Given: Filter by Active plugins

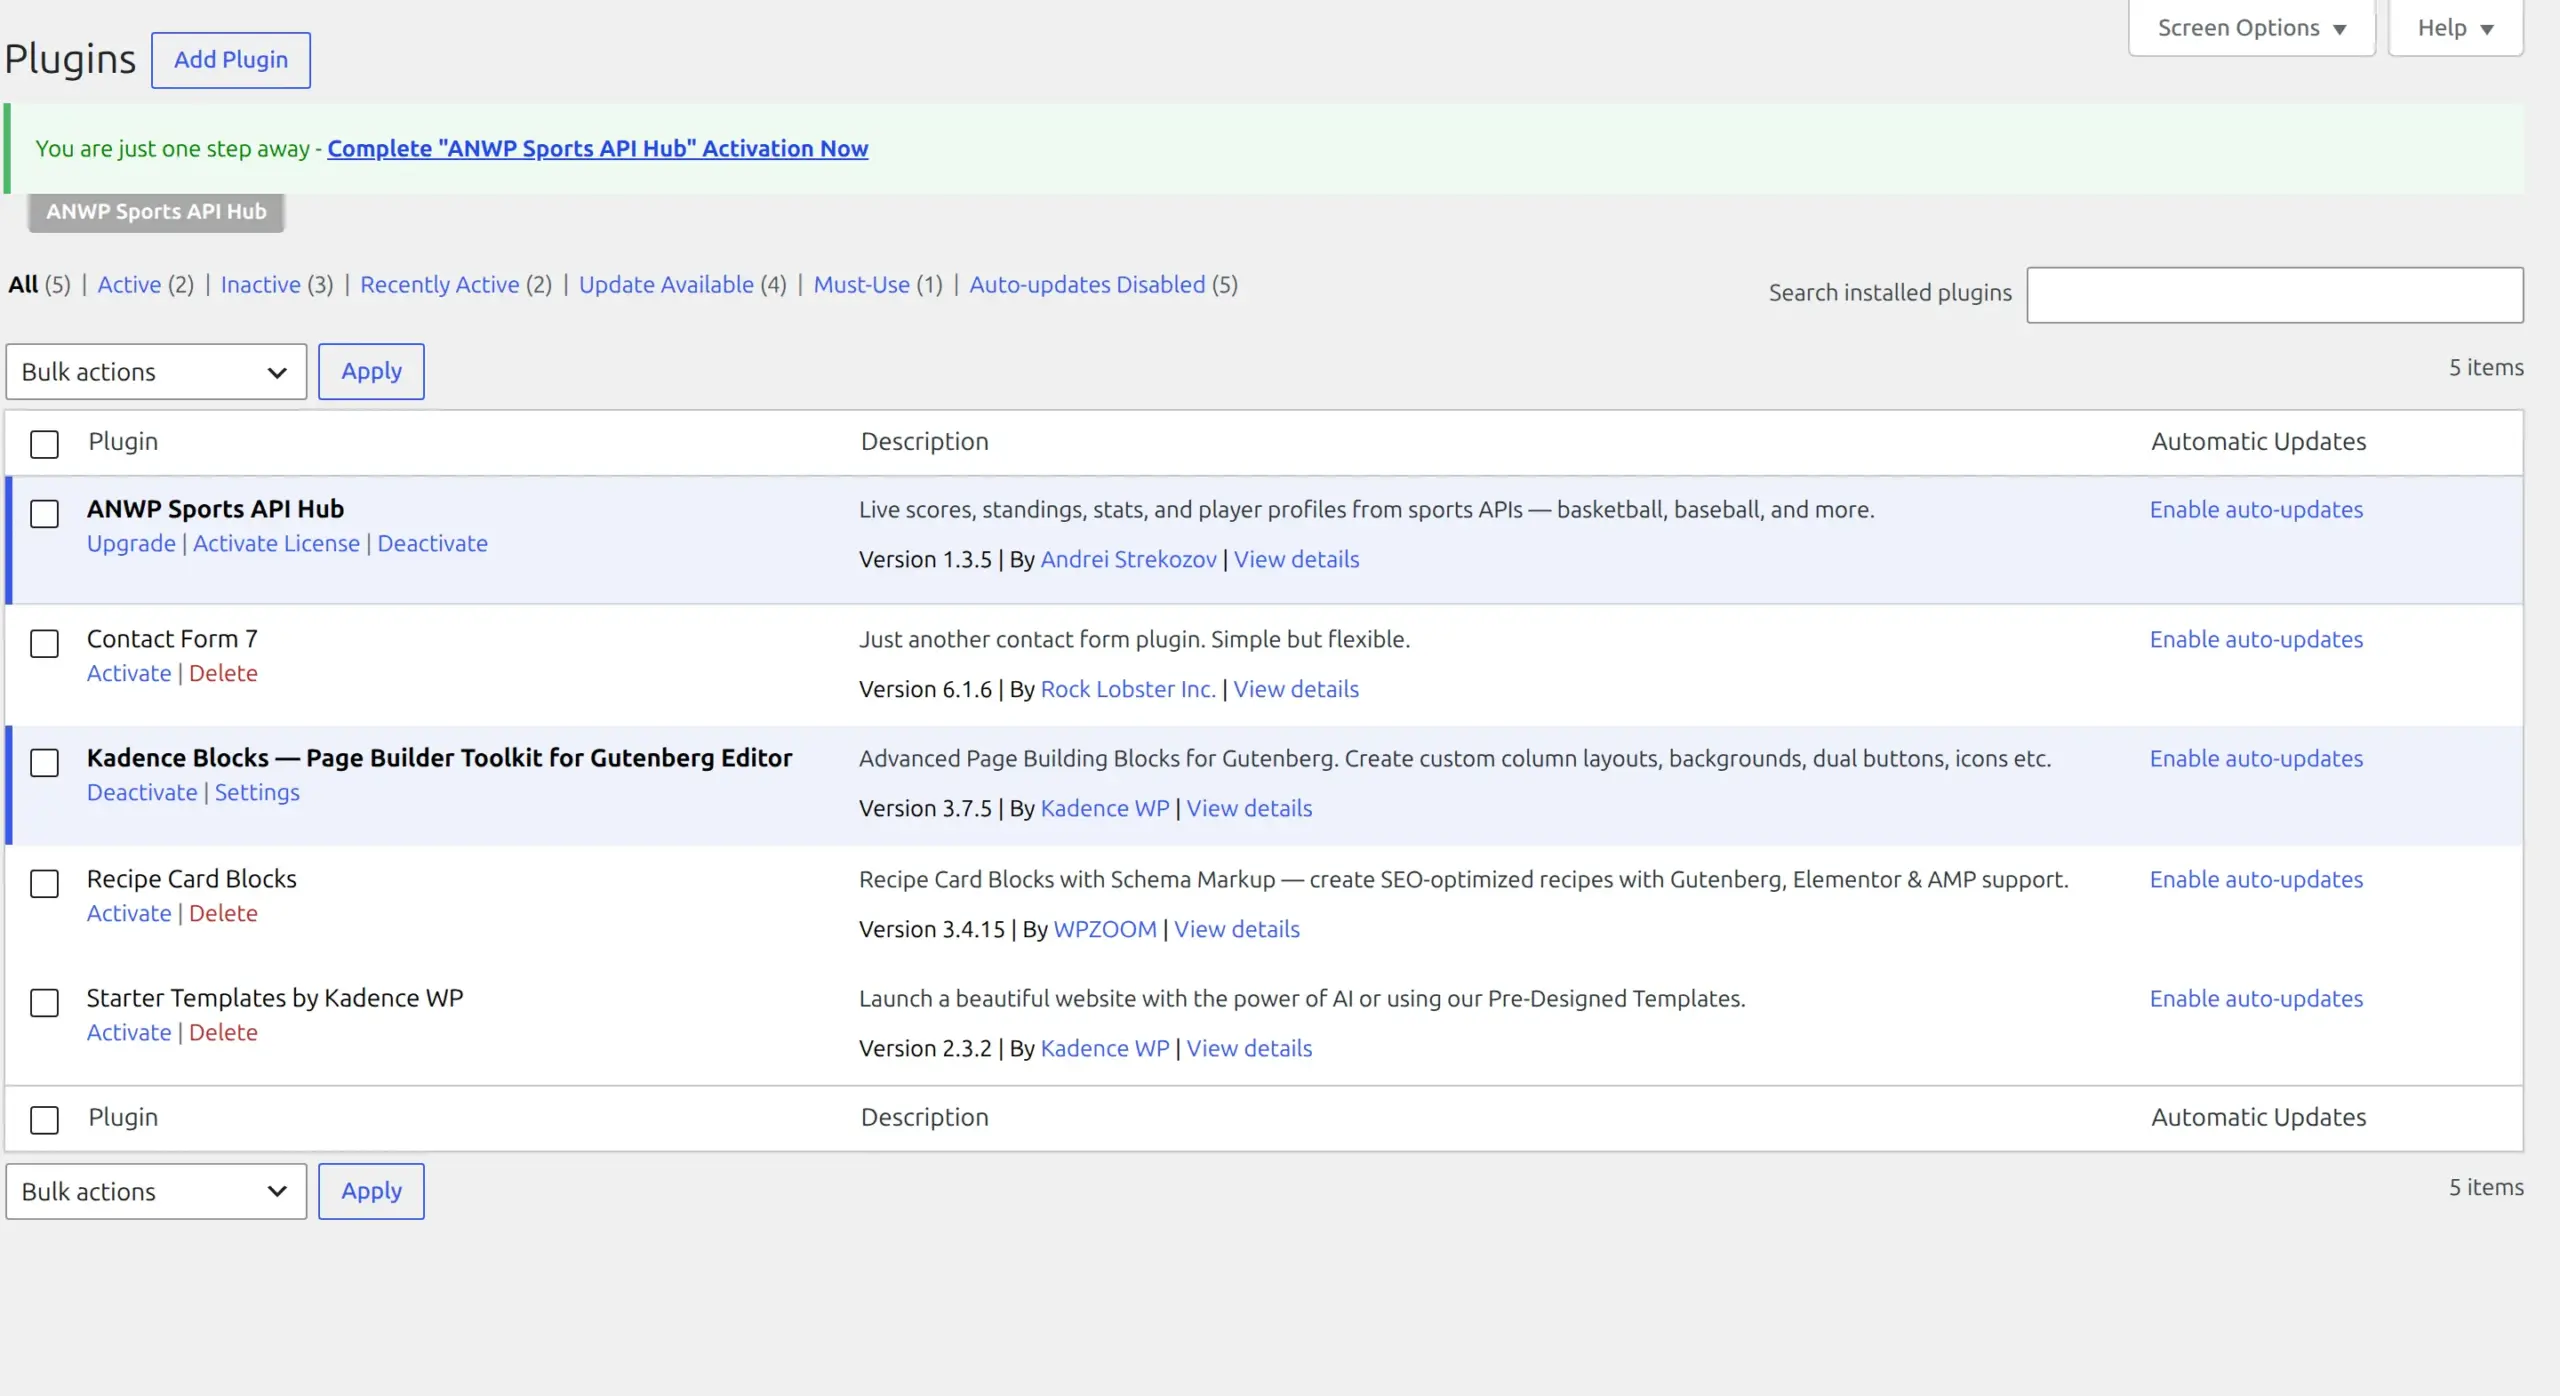Looking at the screenshot, I should 129,284.
